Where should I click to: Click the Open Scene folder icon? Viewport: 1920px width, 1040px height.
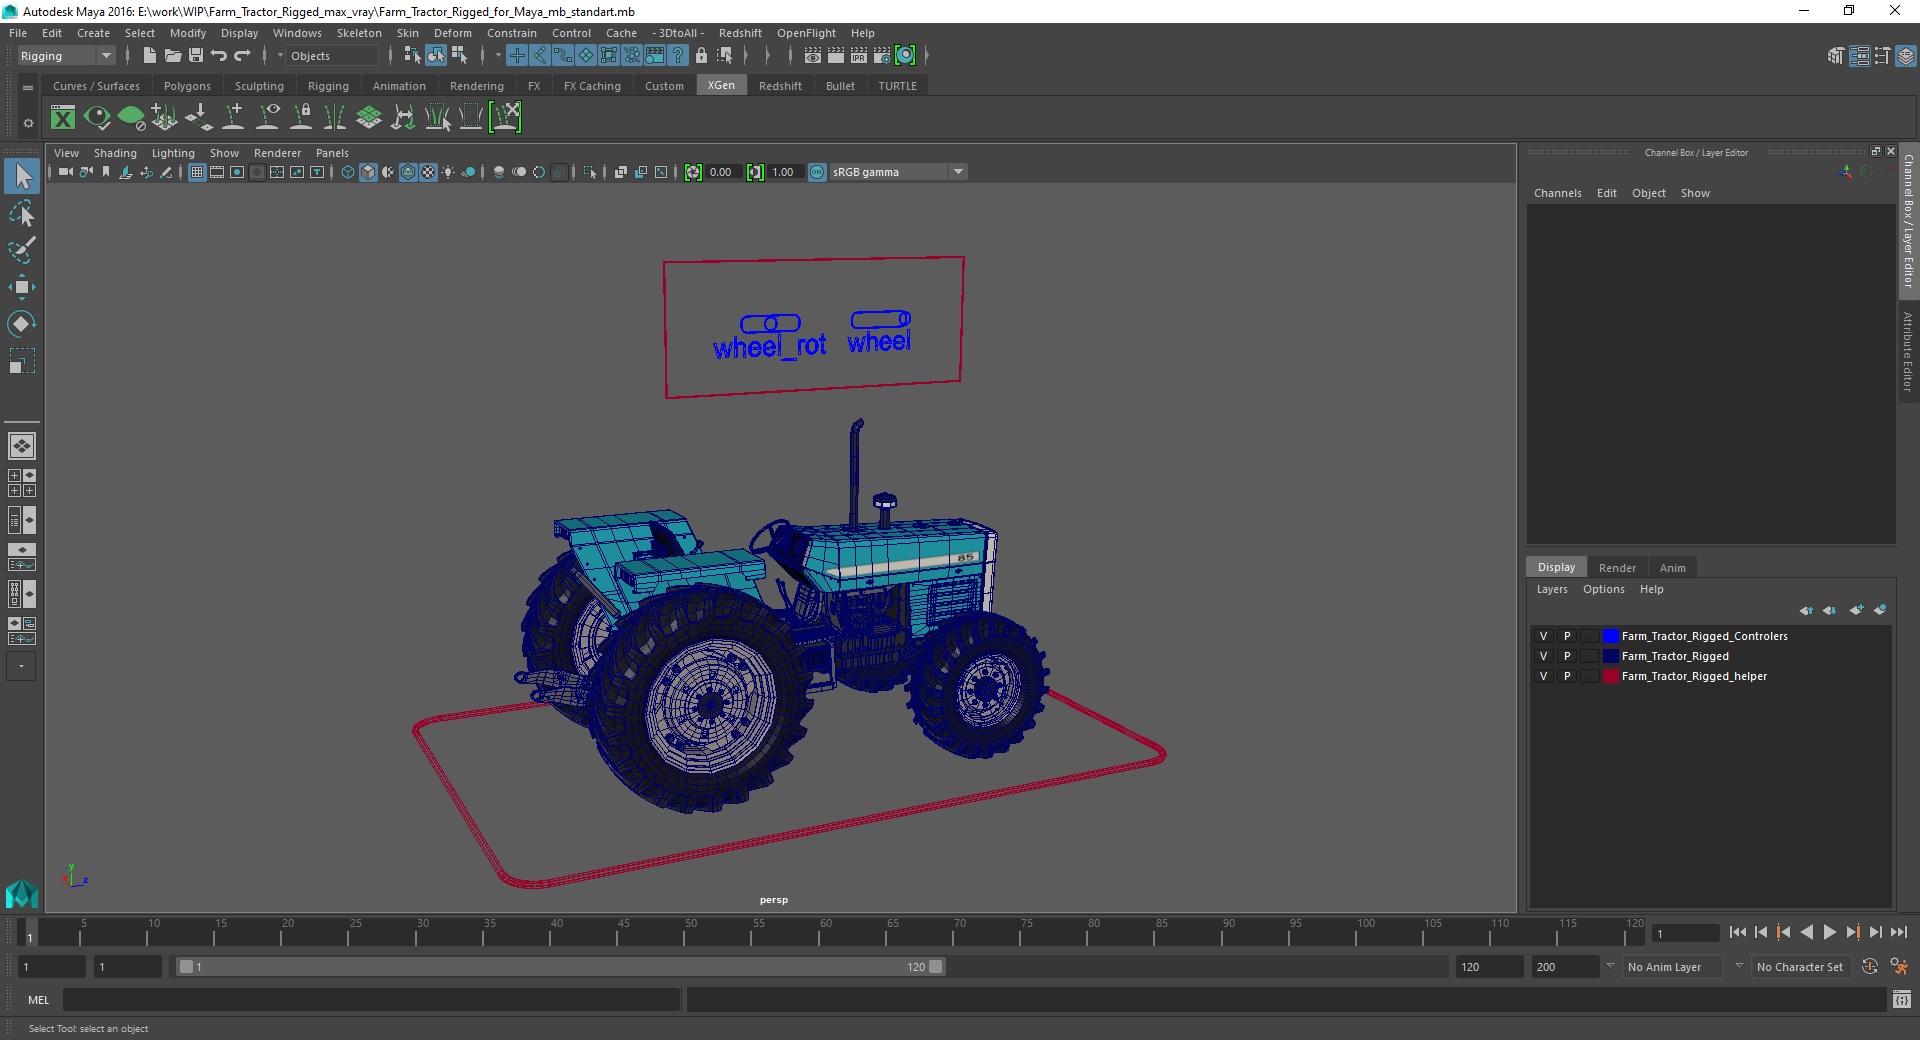[x=172, y=56]
